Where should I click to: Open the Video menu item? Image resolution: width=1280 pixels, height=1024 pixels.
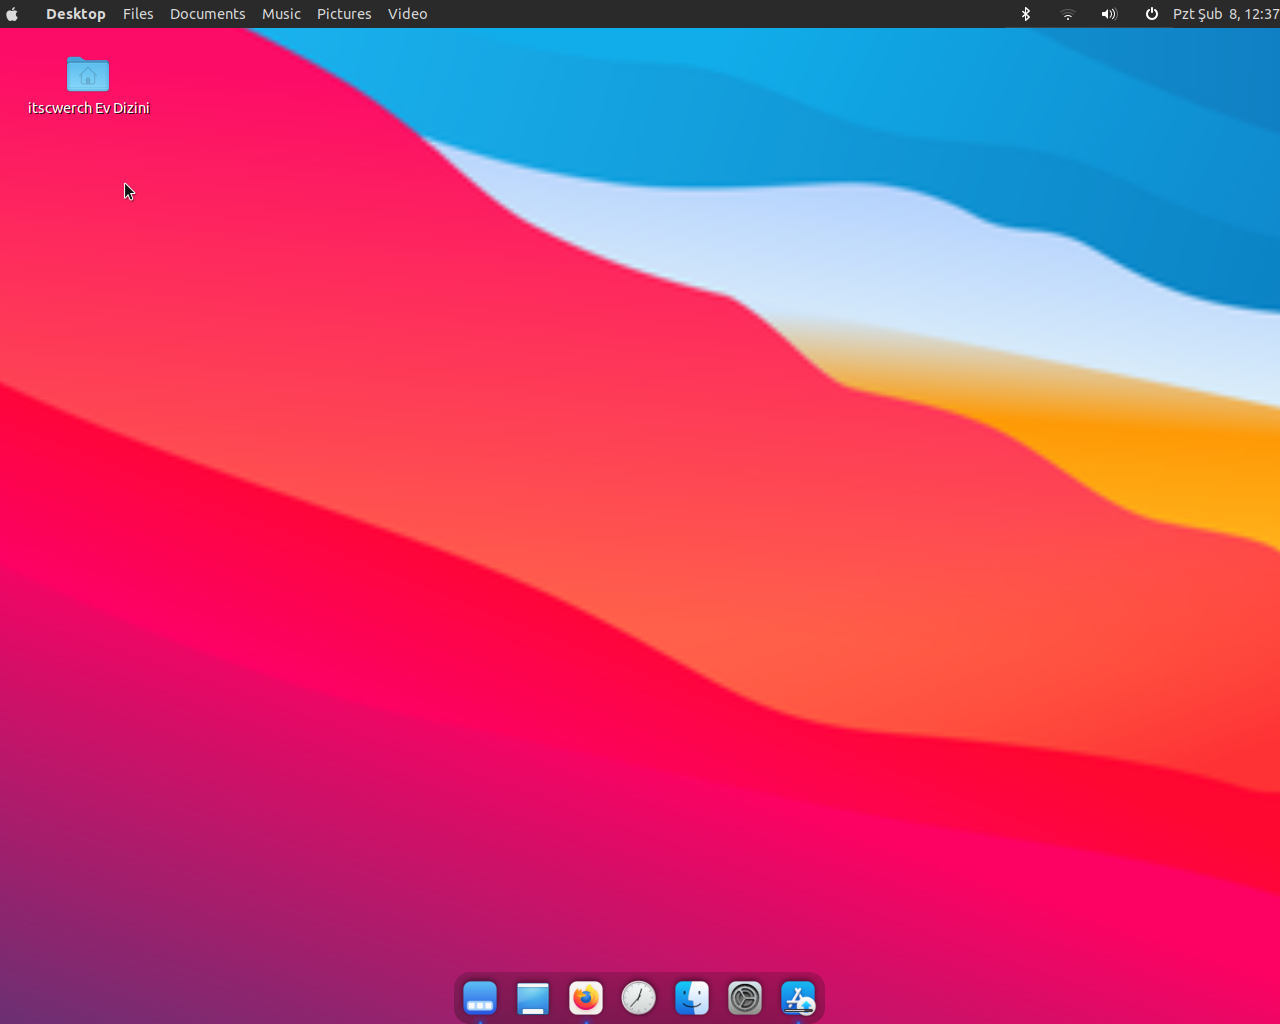click(408, 14)
